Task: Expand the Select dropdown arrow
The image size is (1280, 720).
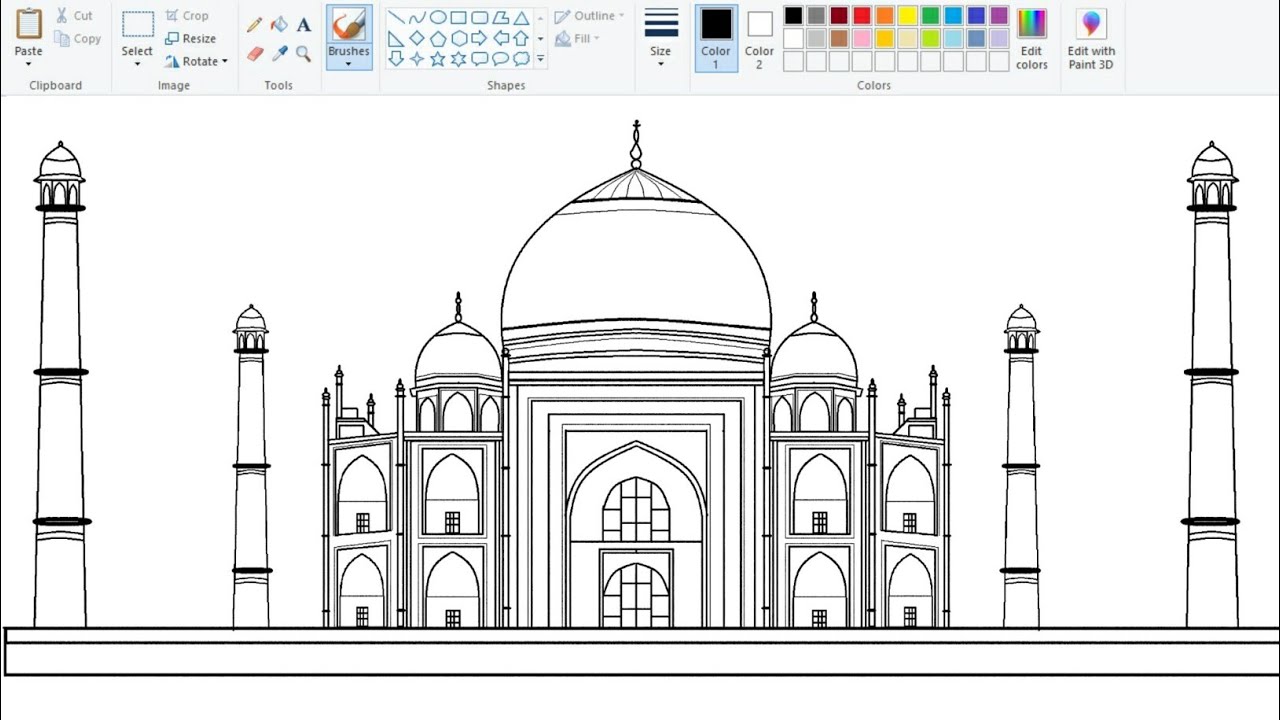Action: (x=137, y=65)
